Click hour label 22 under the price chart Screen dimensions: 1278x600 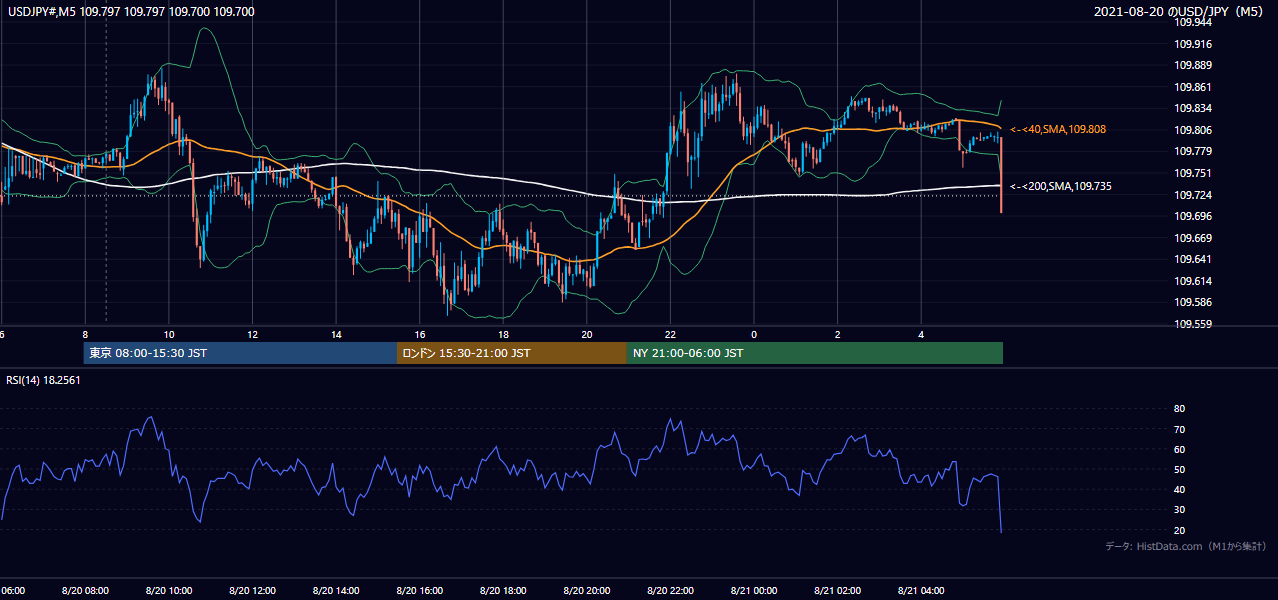pos(670,334)
